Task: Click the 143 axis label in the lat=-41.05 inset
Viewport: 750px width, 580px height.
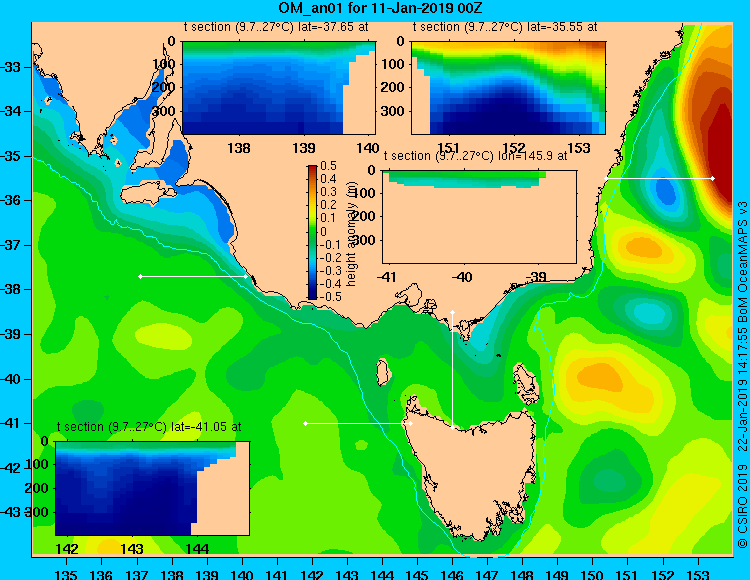Action: (x=132, y=548)
